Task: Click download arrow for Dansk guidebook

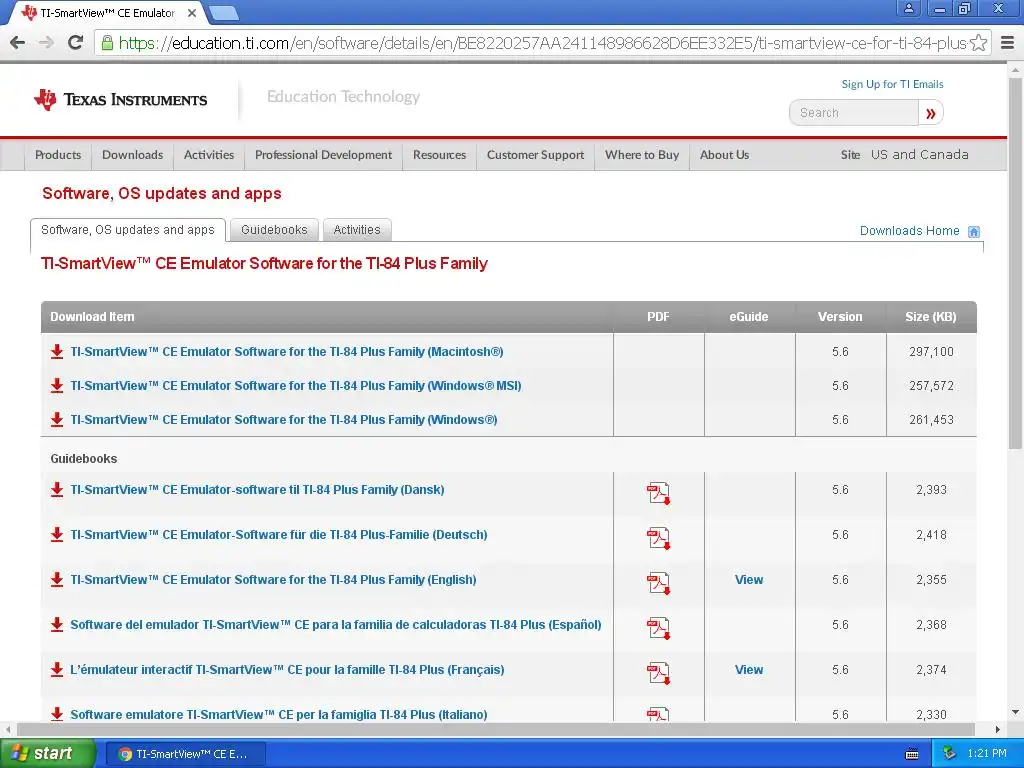Action: click(57, 489)
